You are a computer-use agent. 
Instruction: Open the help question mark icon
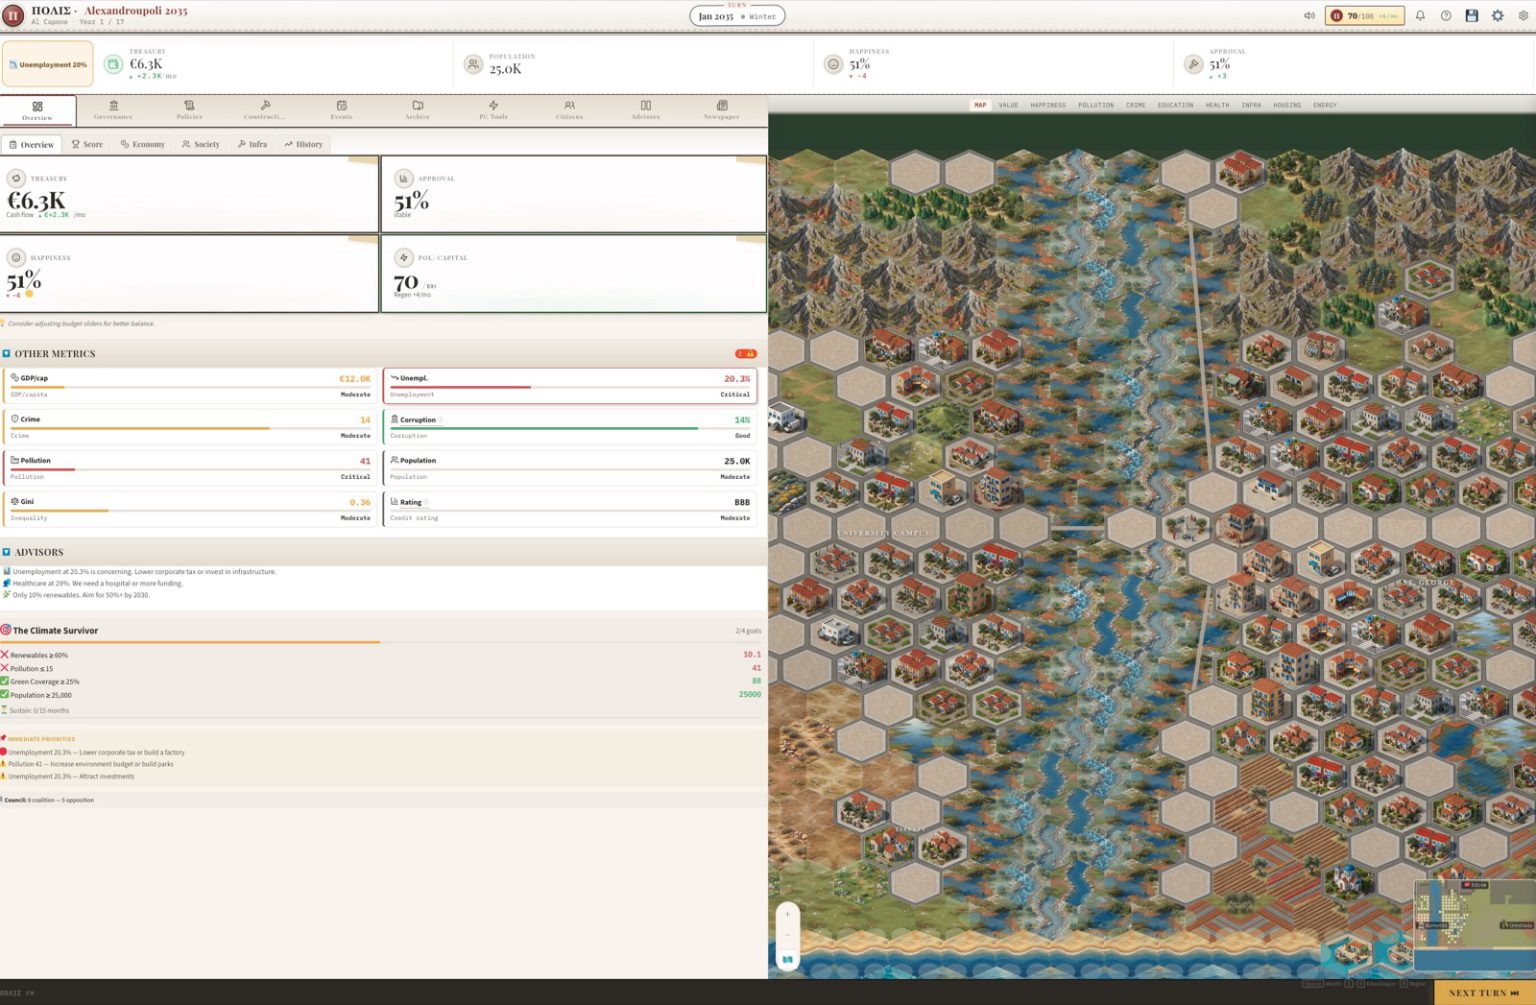coord(1446,16)
